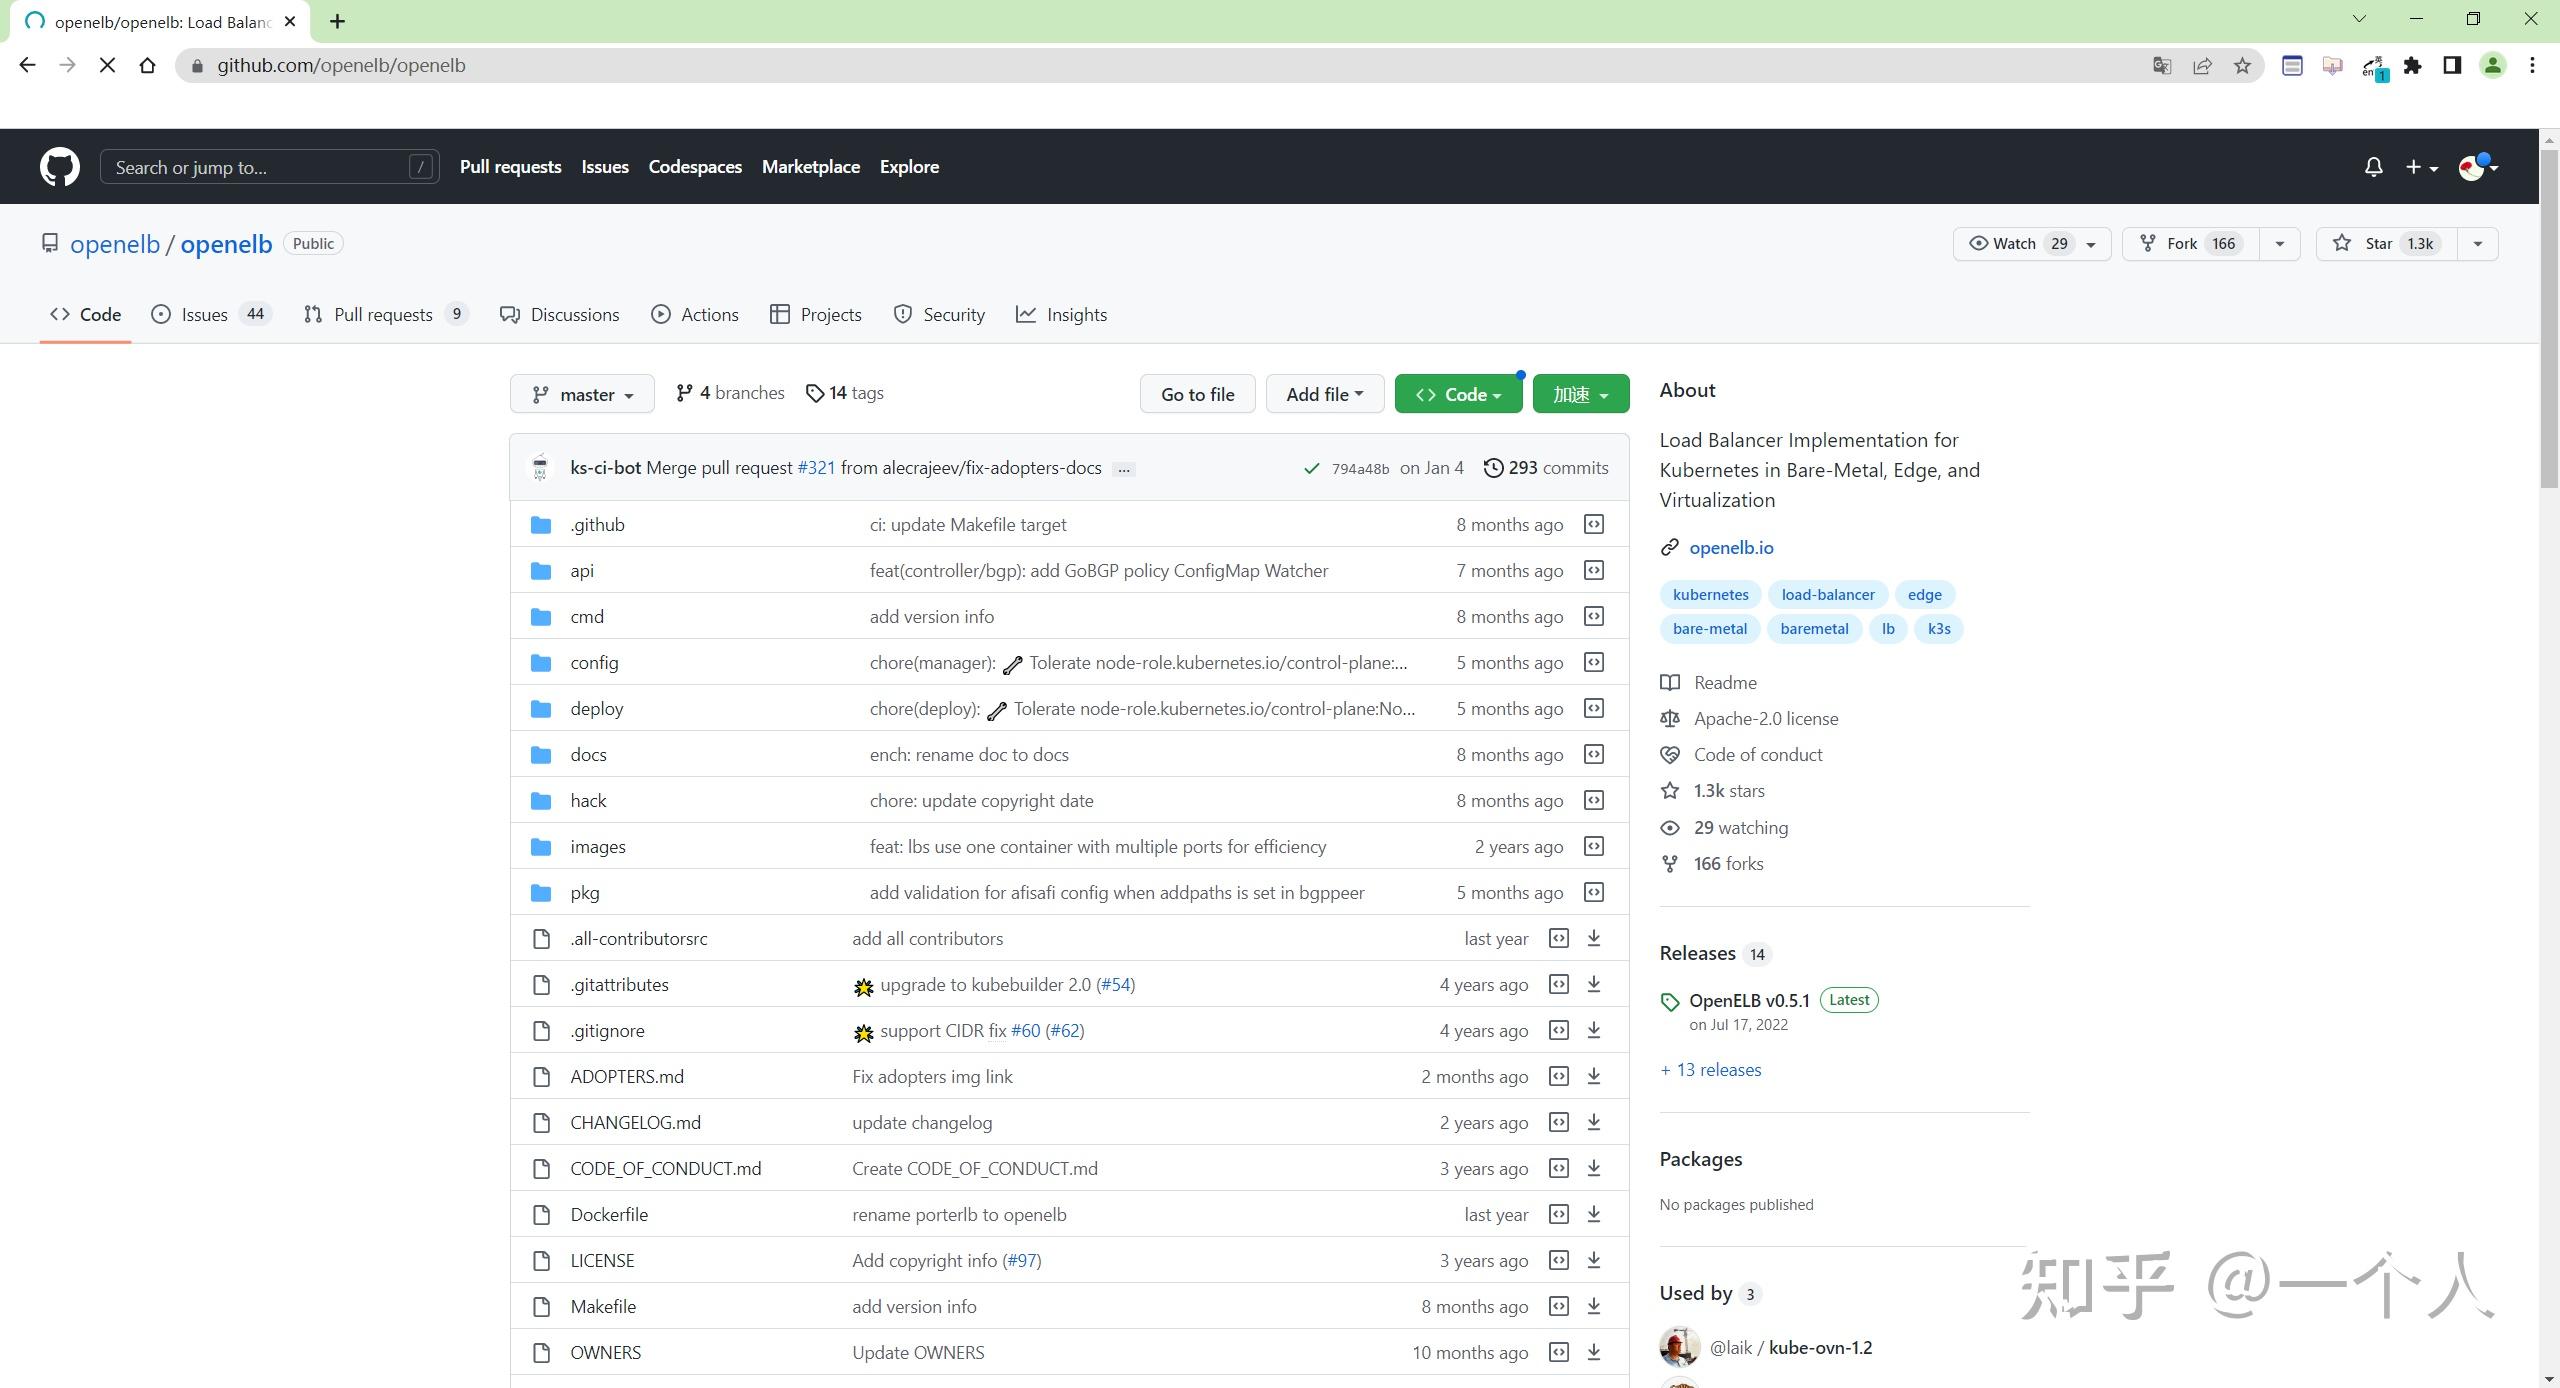The height and width of the screenshot is (1388, 2560).
Task: Open the Apache-2.0 license link
Action: [1766, 718]
